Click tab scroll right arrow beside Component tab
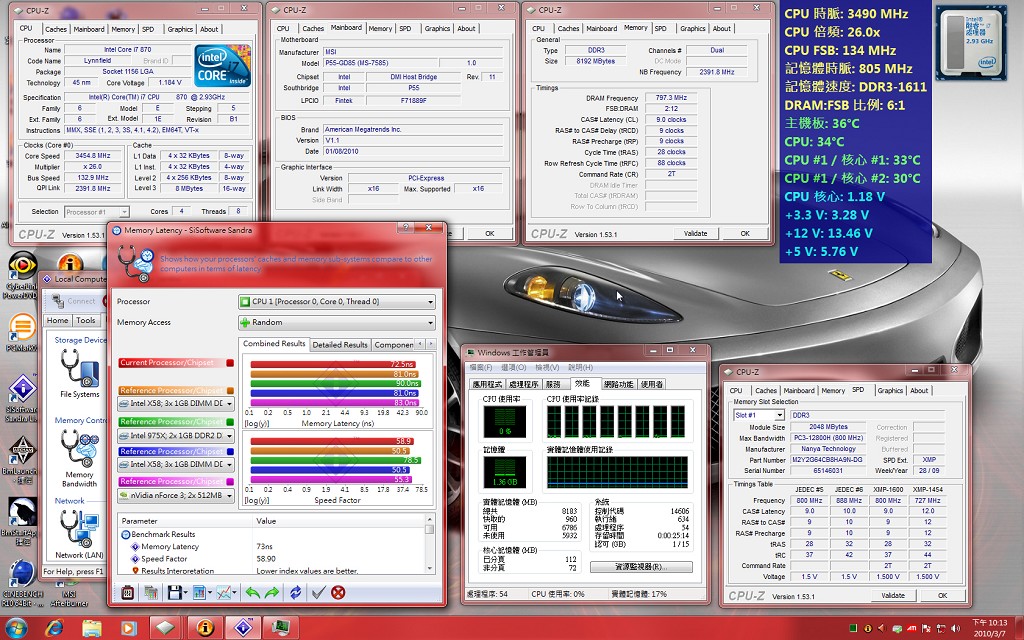The height and width of the screenshot is (640, 1024). (x=430, y=344)
